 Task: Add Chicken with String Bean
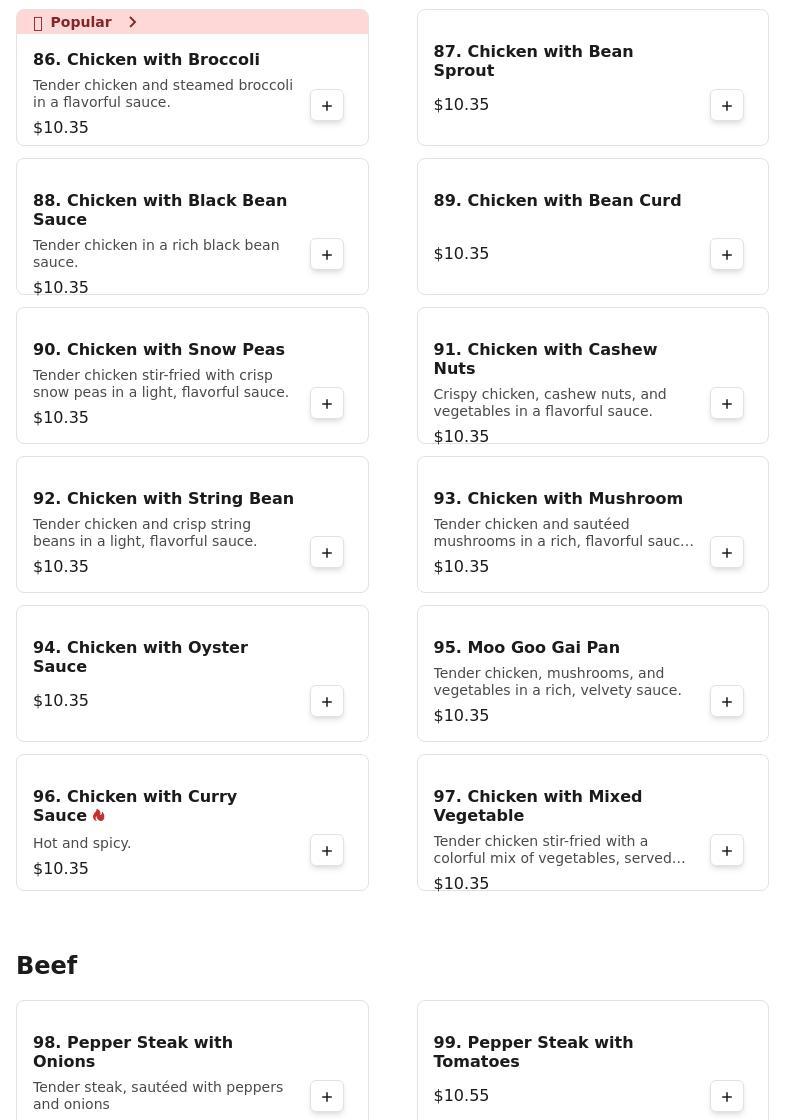click(x=327, y=553)
